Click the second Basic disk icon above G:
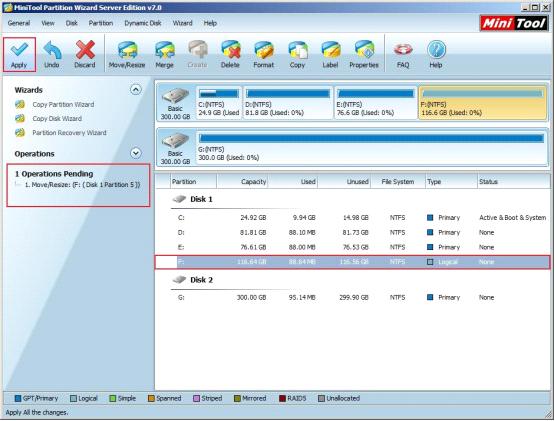 175,141
